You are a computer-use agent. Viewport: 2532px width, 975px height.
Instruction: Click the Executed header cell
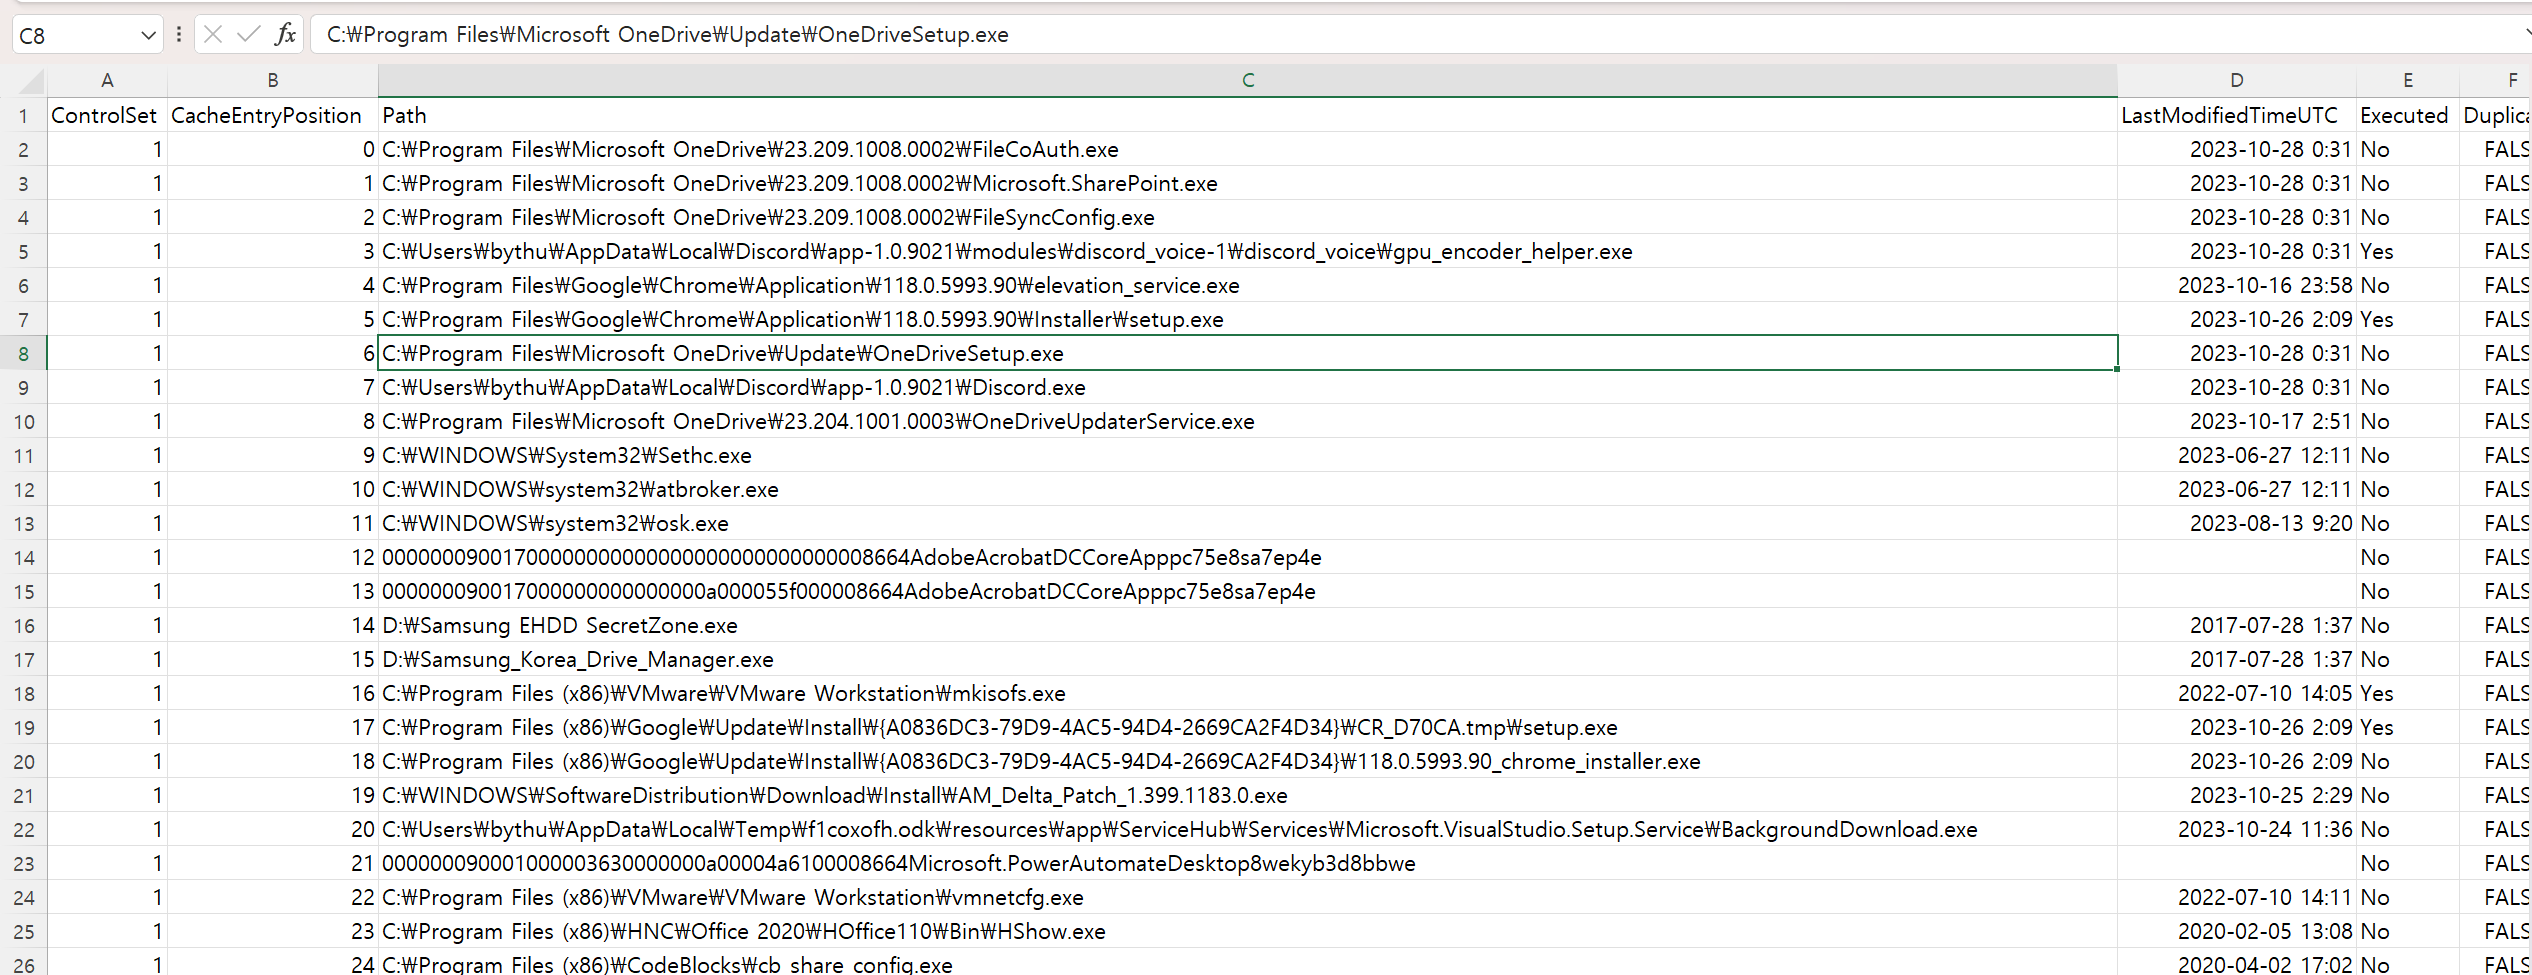[x=2408, y=116]
